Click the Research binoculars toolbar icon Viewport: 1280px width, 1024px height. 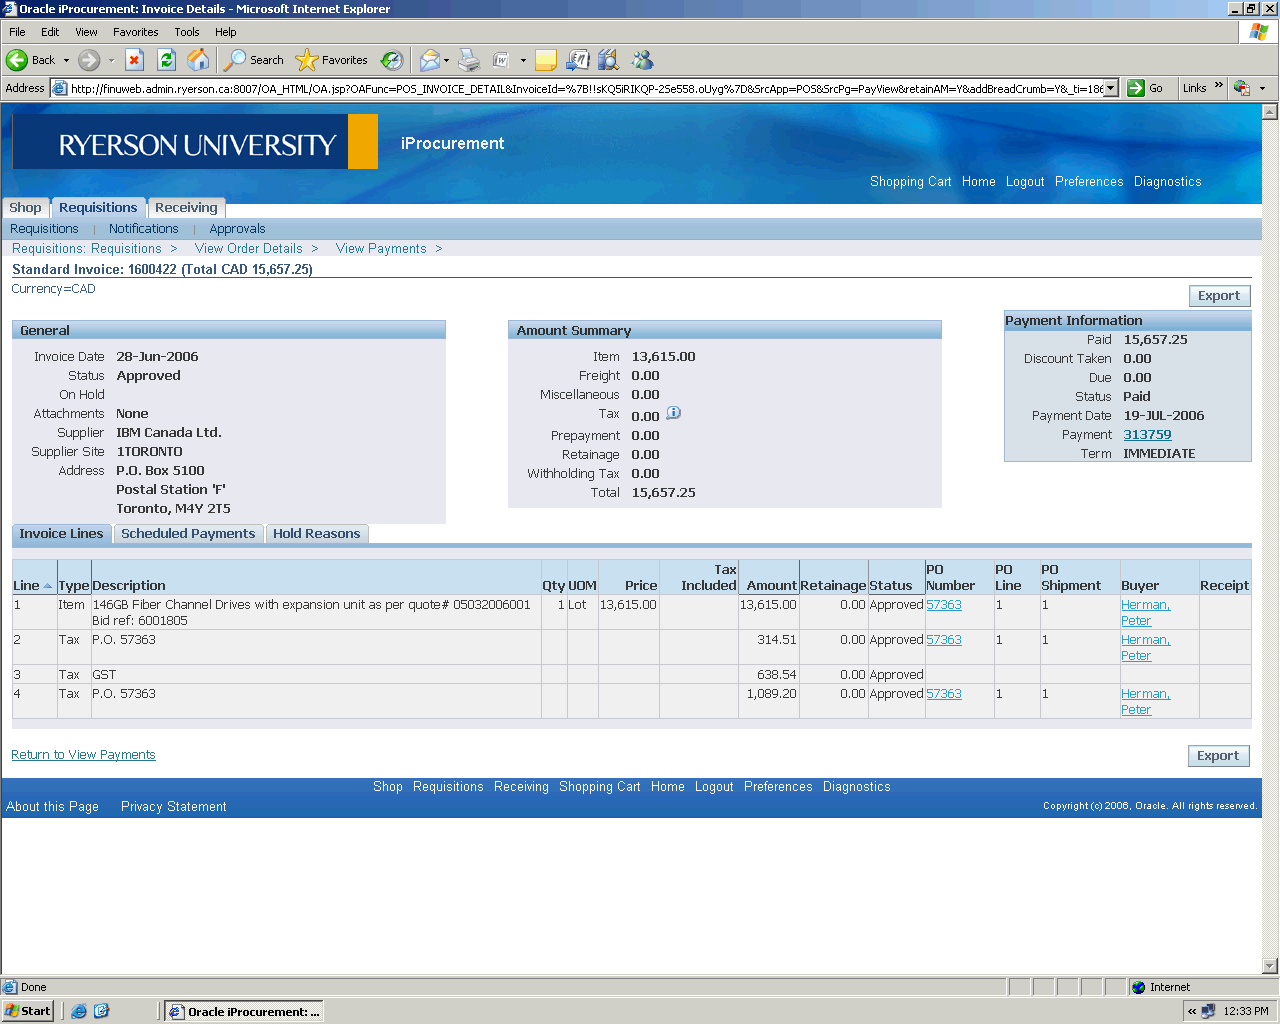pyautogui.click(x=608, y=60)
